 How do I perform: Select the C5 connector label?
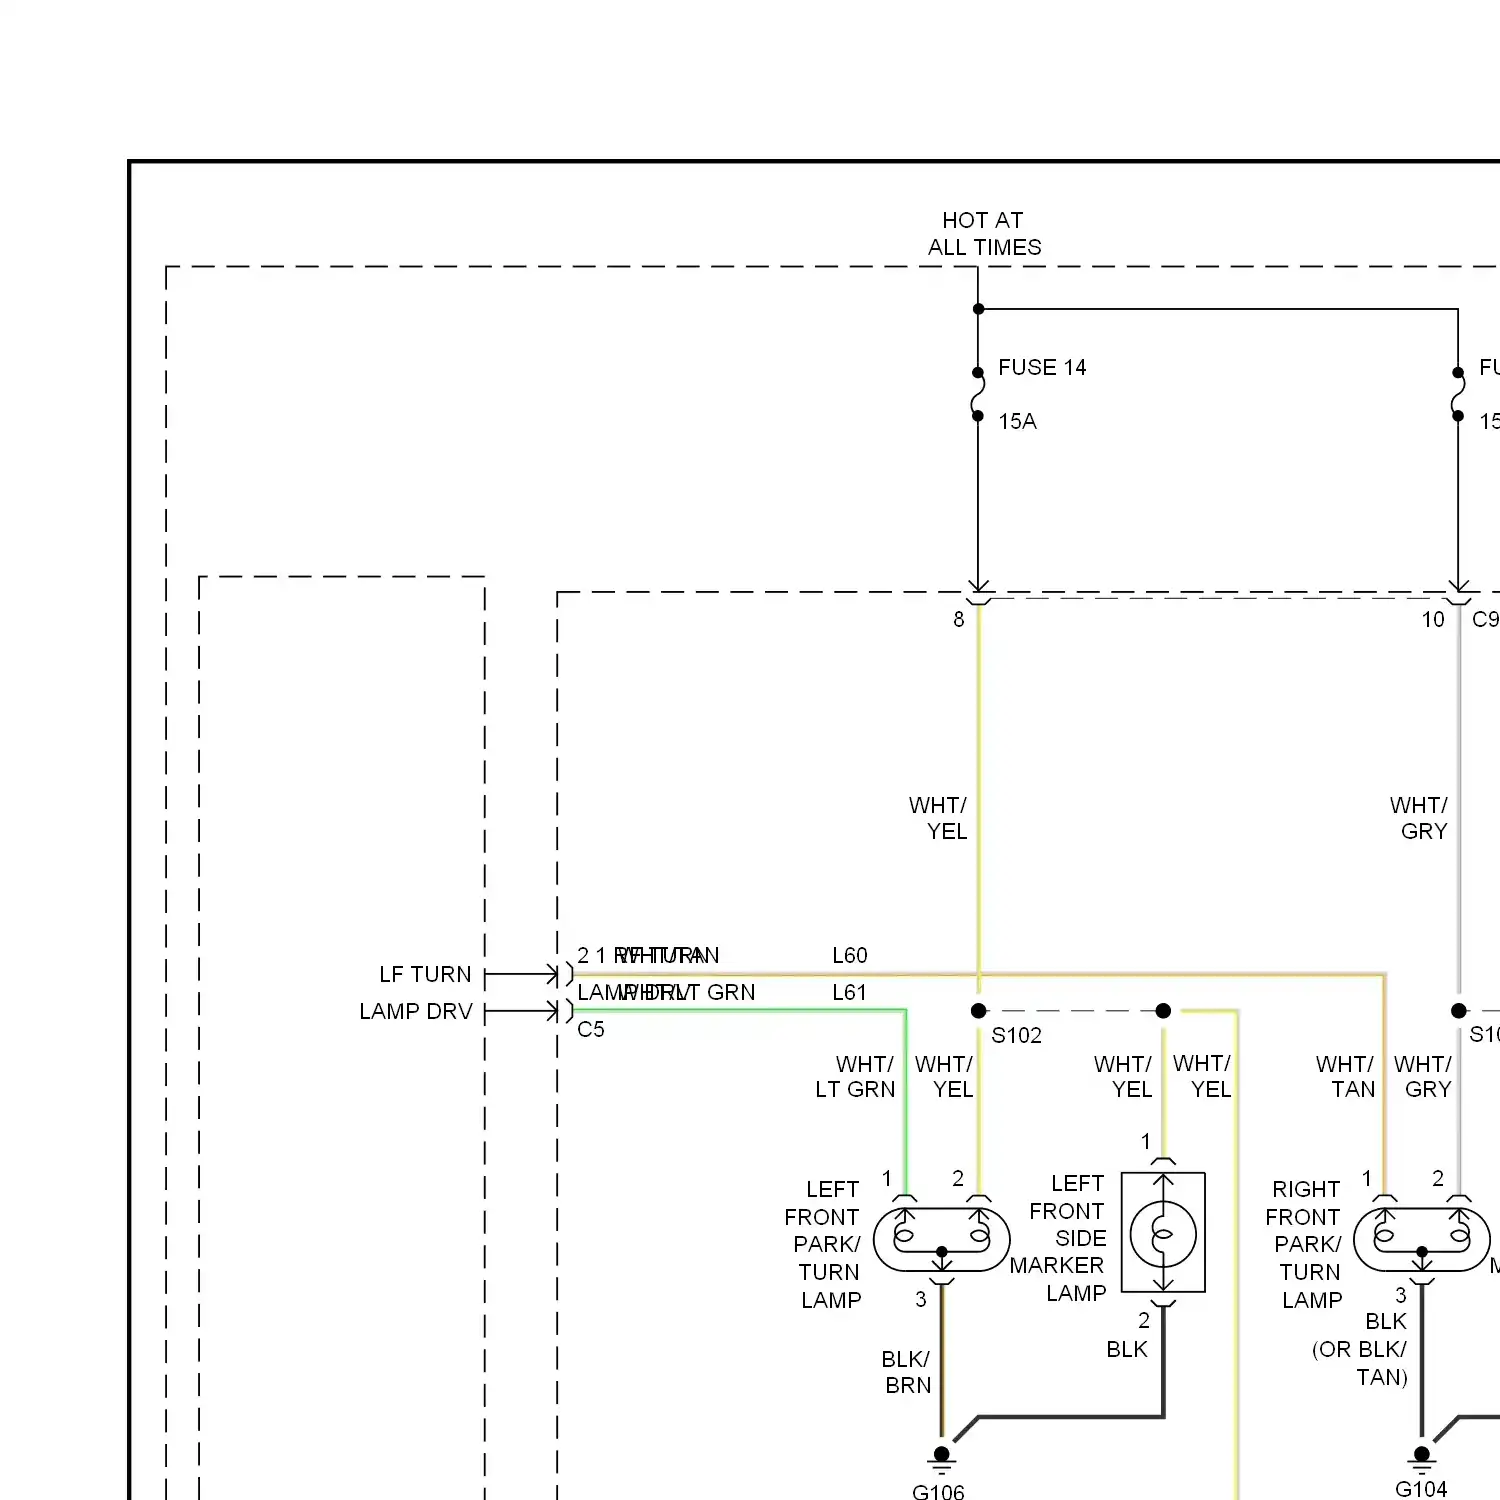pyautogui.click(x=591, y=1029)
